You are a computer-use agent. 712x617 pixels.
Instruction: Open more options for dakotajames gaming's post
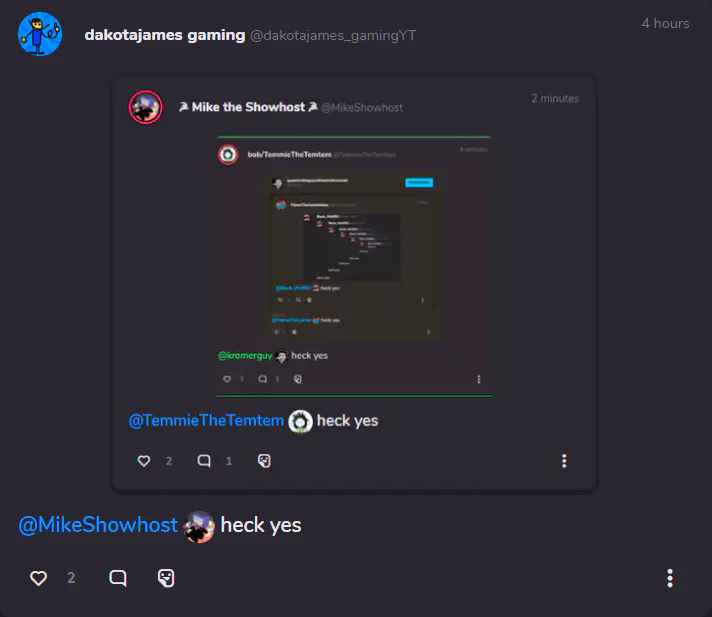click(x=670, y=578)
